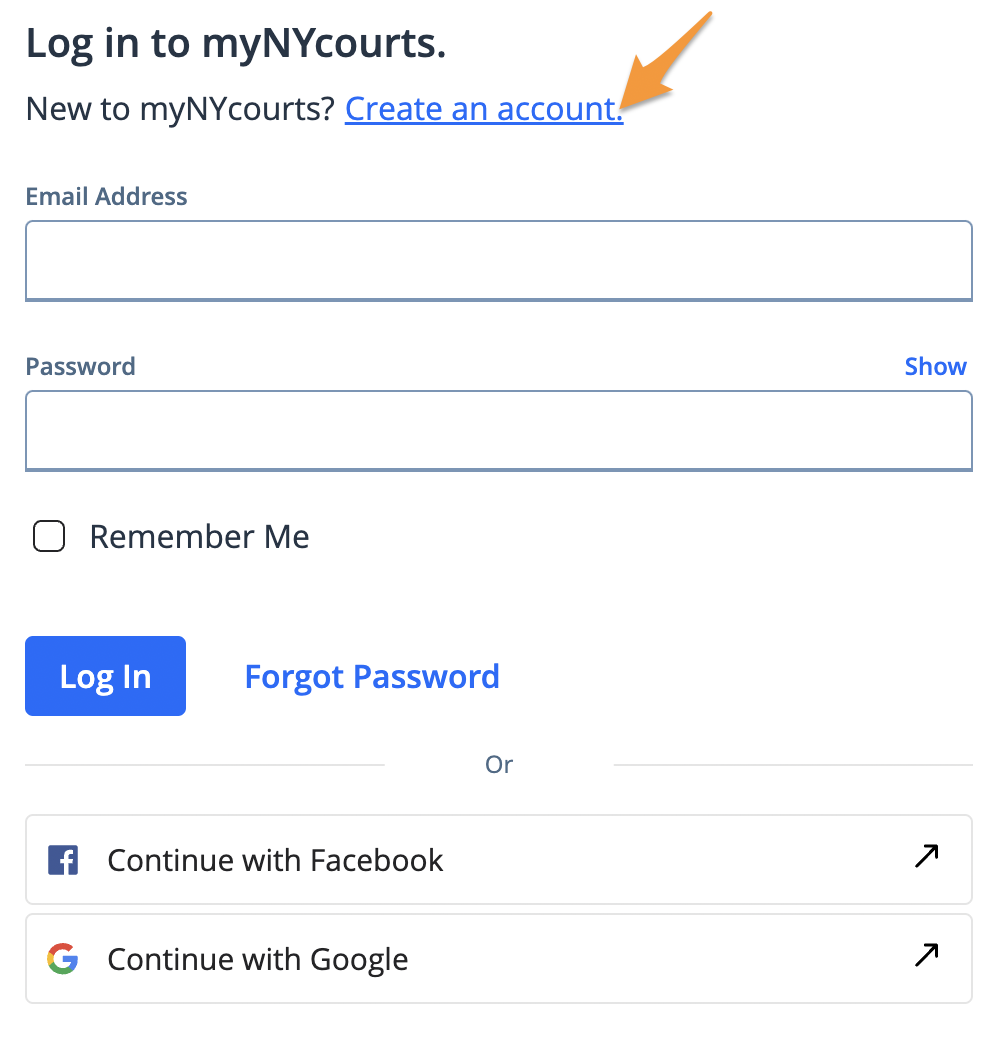
Task: Click the Facebook logo icon
Action: tap(63, 860)
